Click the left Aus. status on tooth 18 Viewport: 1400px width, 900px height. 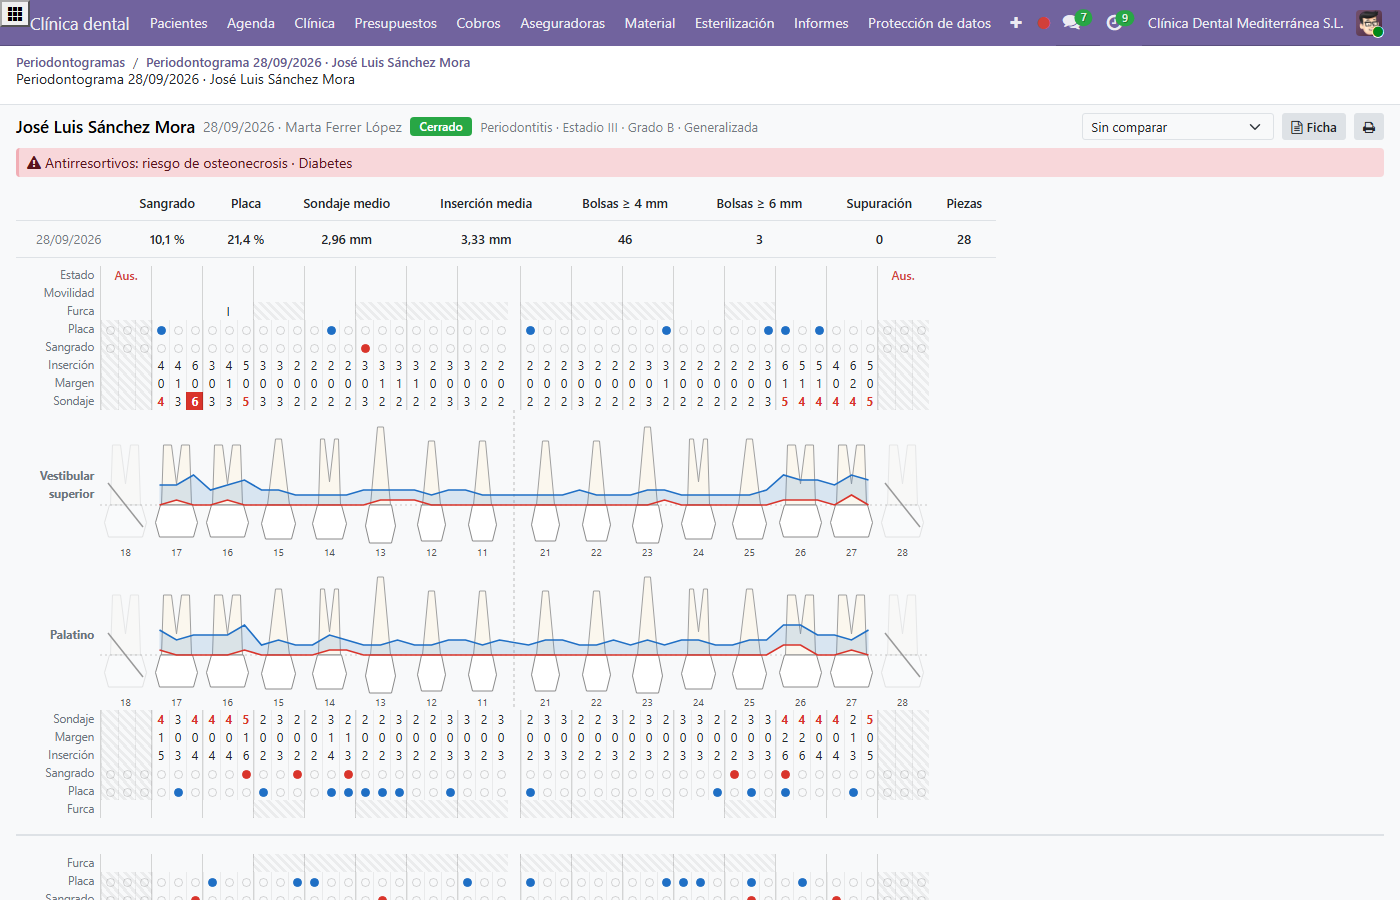pyautogui.click(x=126, y=276)
